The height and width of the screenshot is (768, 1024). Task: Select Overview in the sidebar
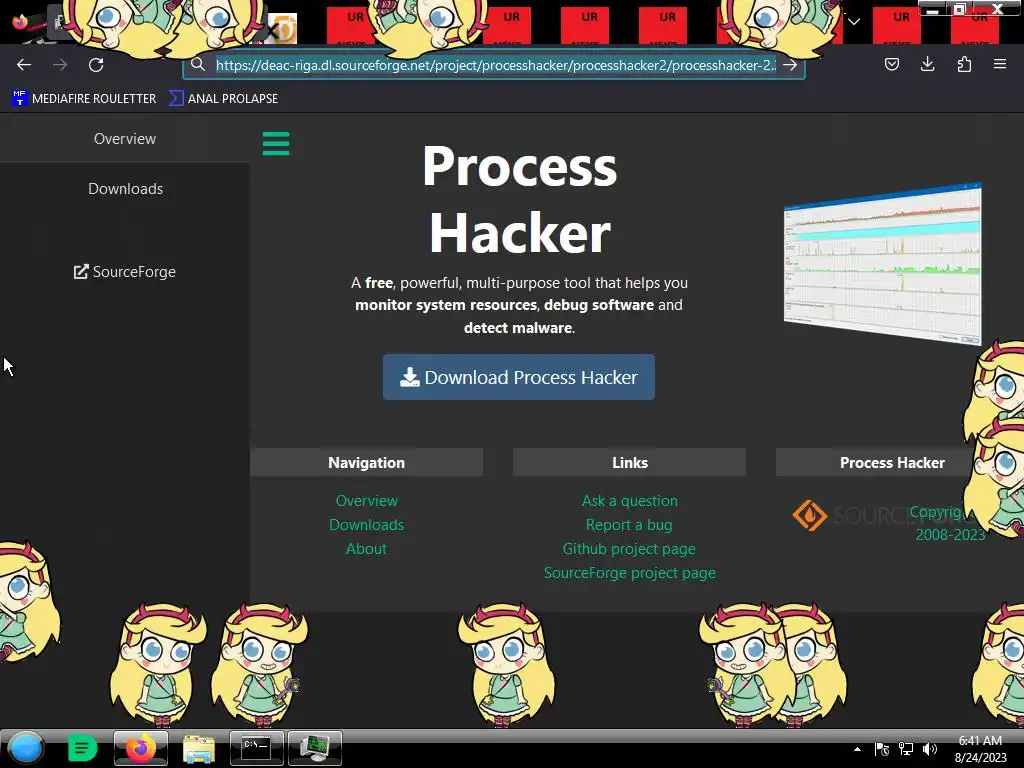click(125, 138)
